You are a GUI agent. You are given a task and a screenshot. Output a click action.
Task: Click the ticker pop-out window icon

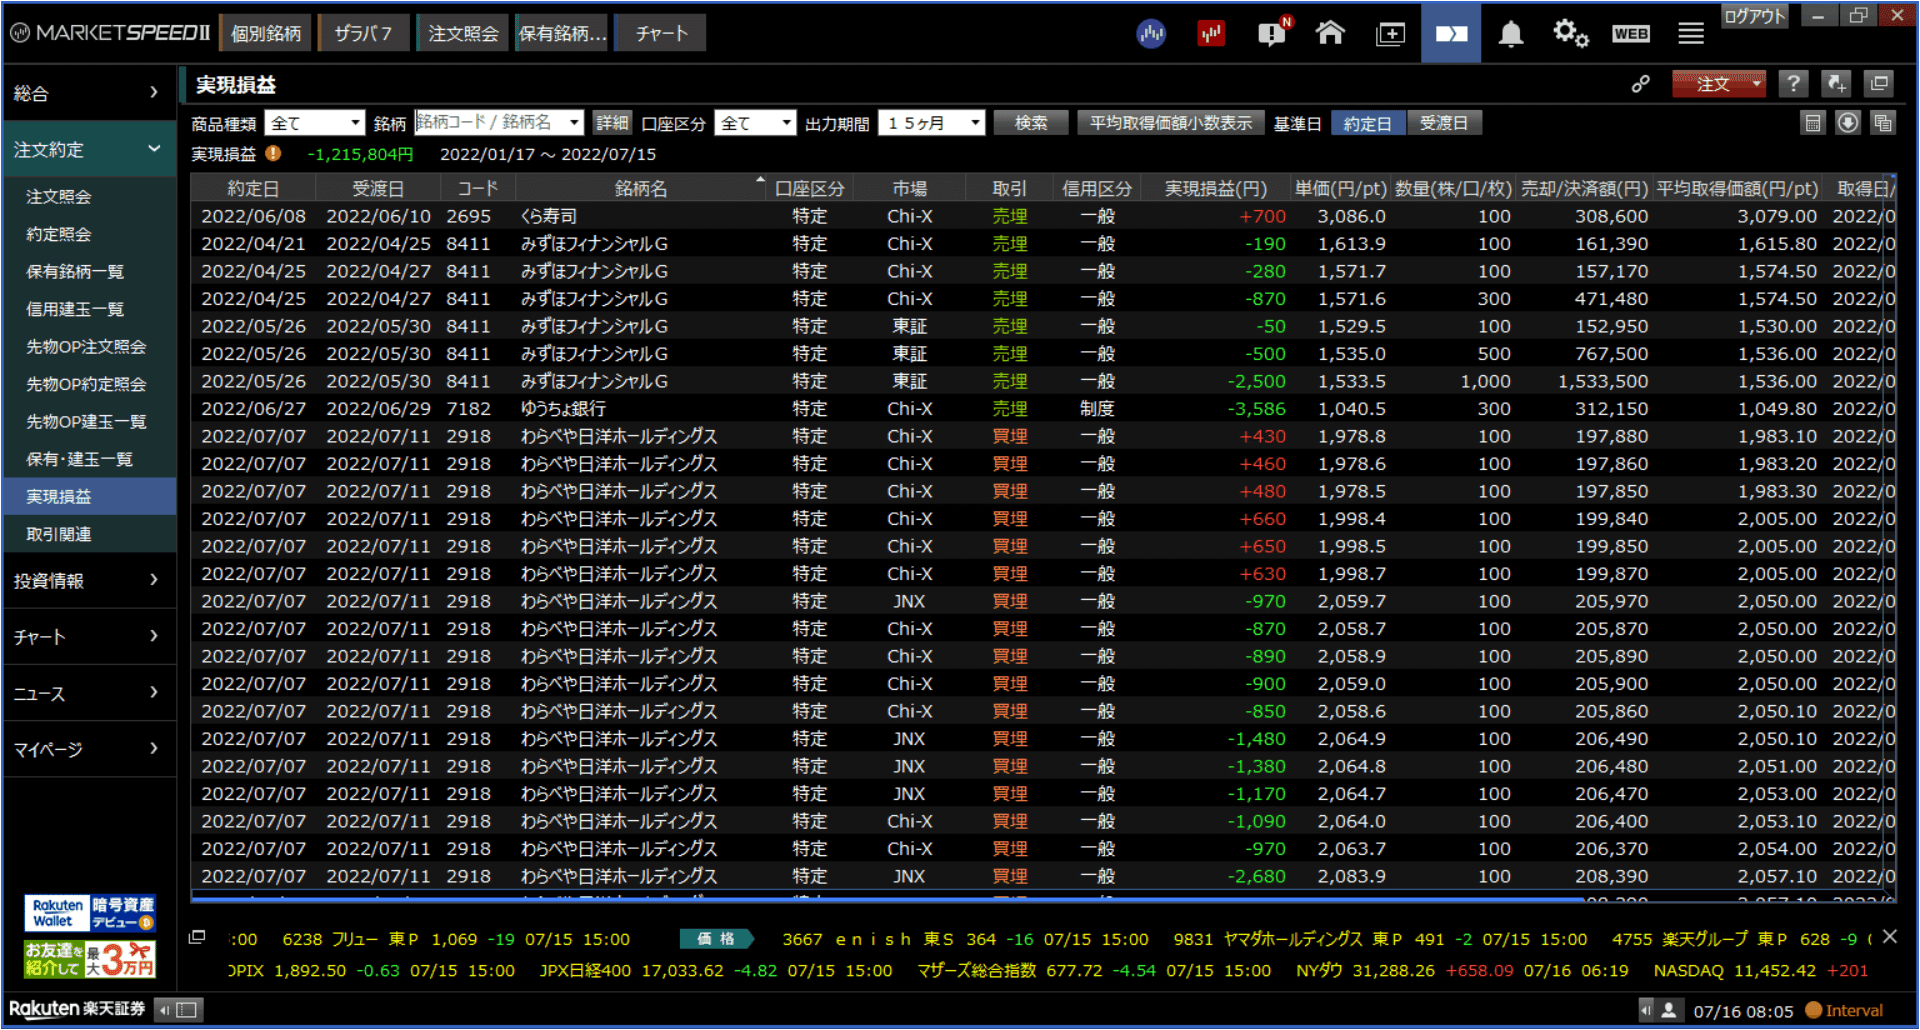coord(197,937)
